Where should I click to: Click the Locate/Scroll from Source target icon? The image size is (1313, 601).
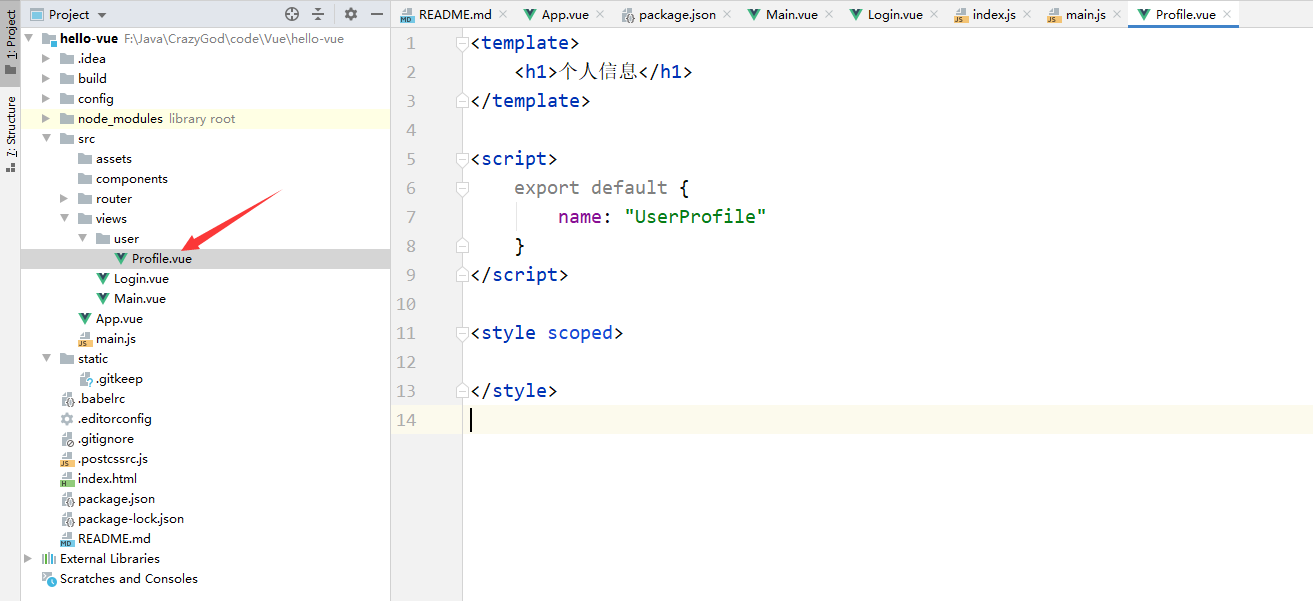pyautogui.click(x=292, y=14)
